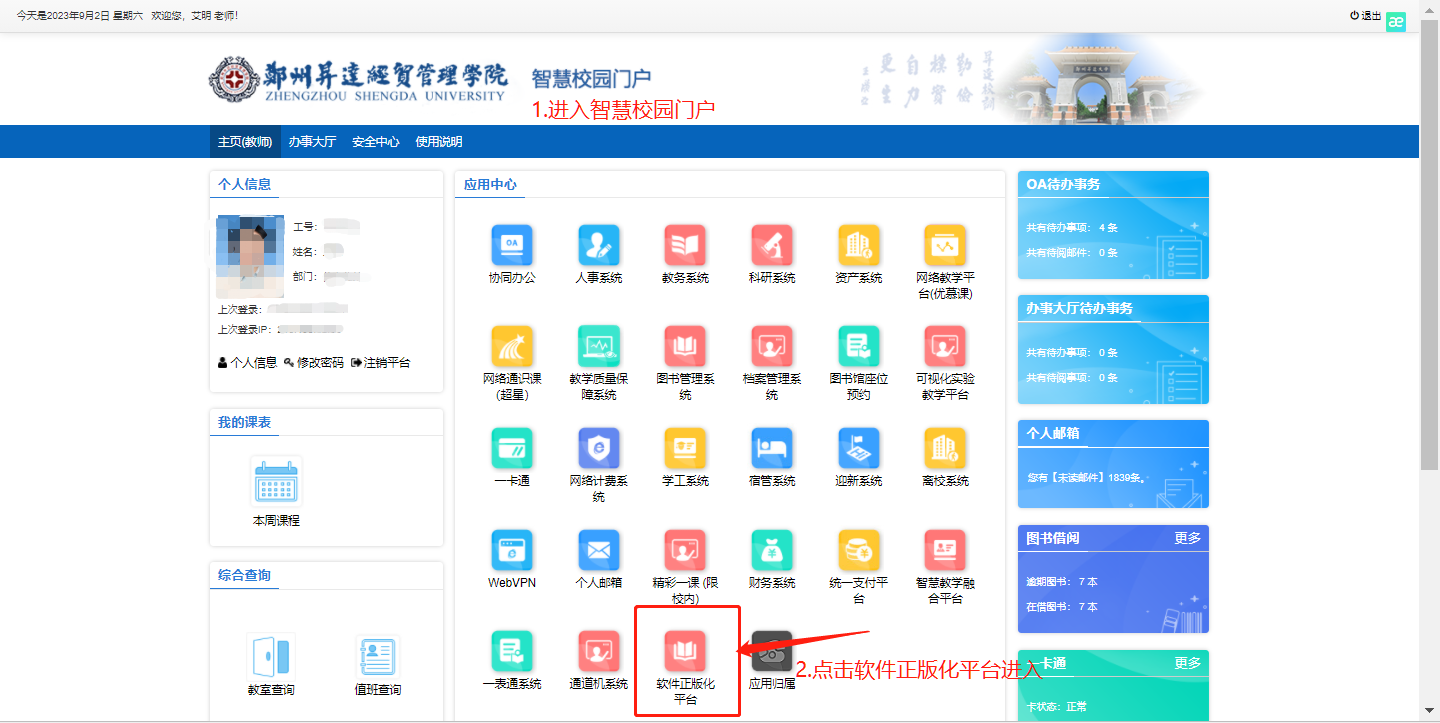This screenshot has height=723, width=1440.
Task: Open the 宿管系统 bed icon
Action: (772, 448)
